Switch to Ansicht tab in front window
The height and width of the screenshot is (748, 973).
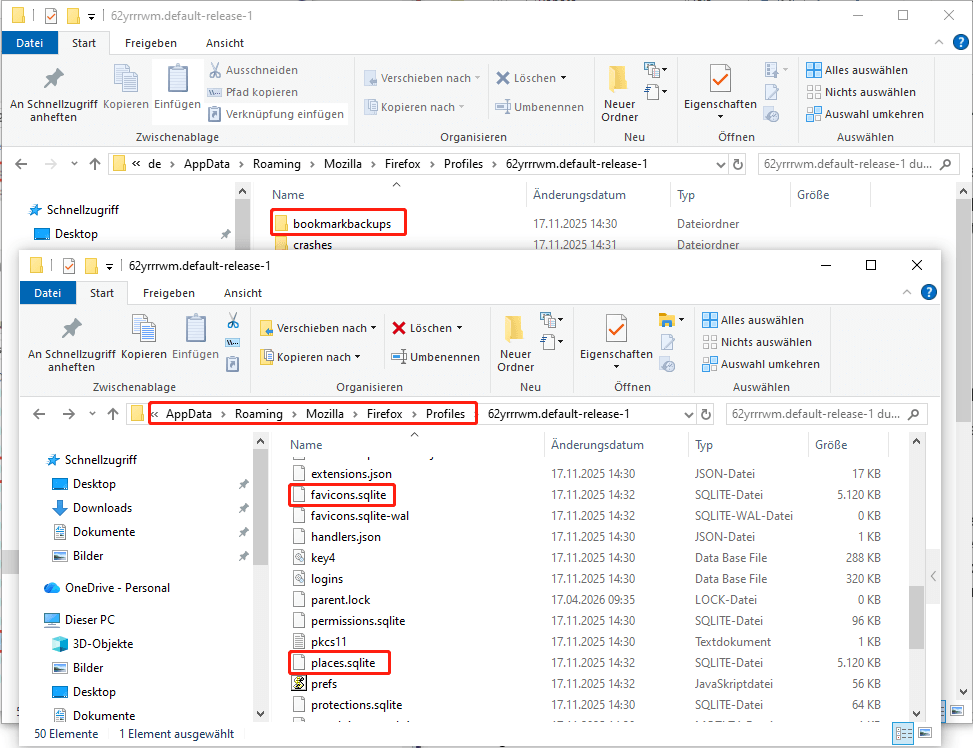[243, 293]
